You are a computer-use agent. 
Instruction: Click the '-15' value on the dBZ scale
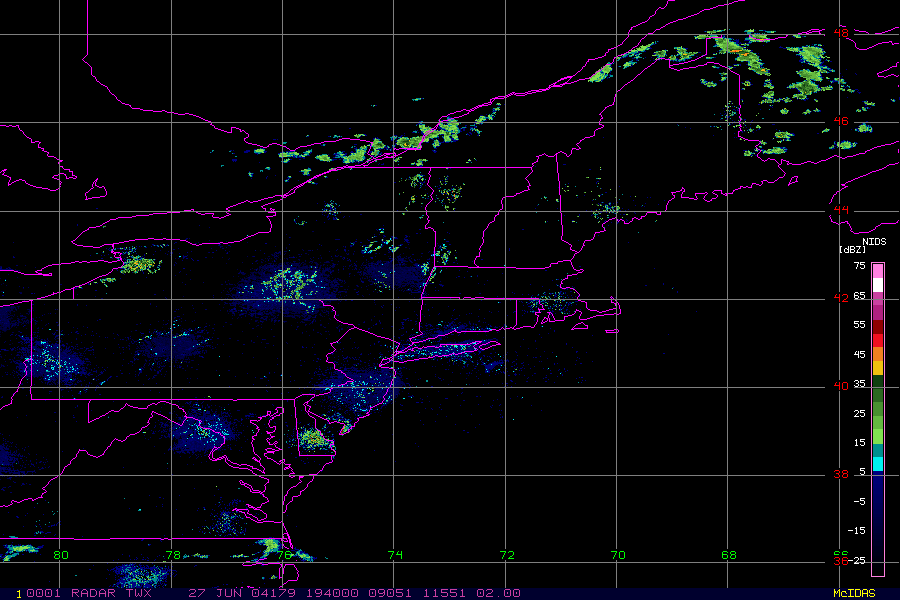tap(857, 531)
